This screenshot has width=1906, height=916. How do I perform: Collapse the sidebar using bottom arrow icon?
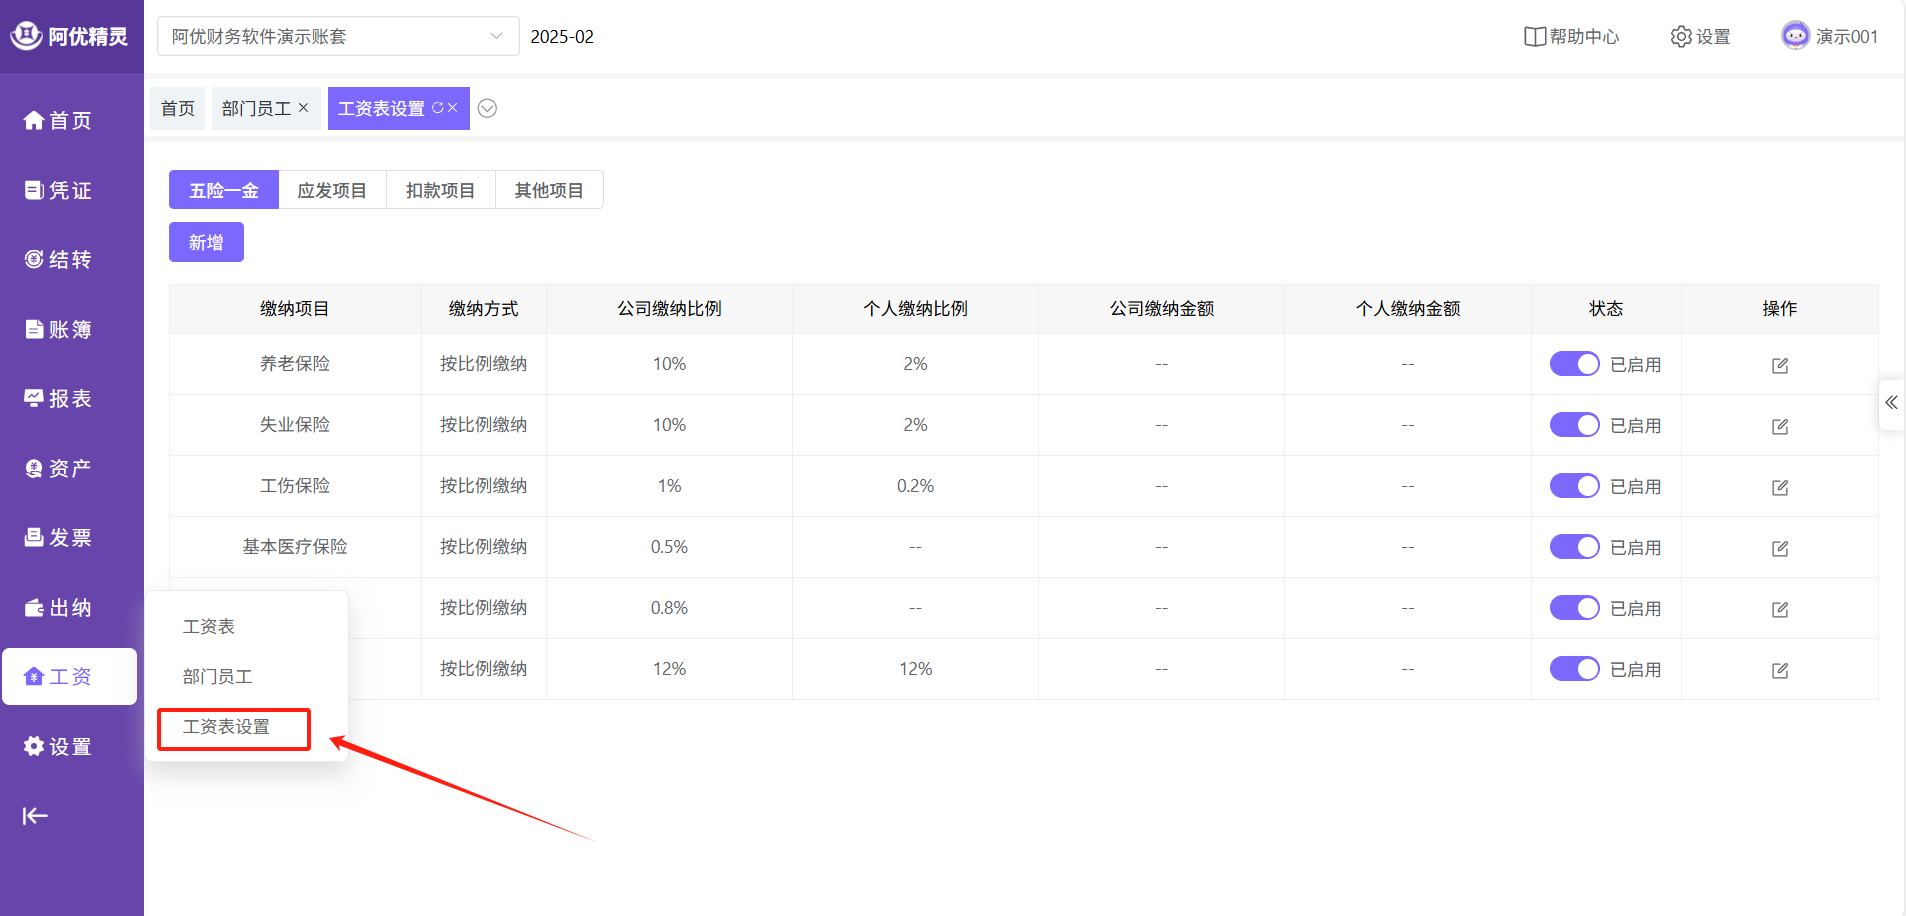tap(35, 816)
